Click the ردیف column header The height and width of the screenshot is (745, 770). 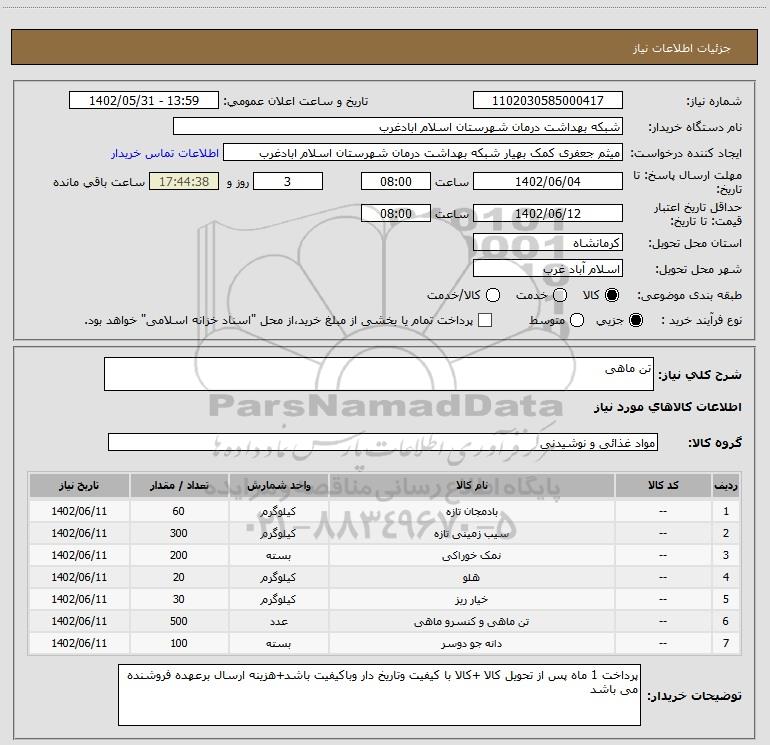point(726,485)
